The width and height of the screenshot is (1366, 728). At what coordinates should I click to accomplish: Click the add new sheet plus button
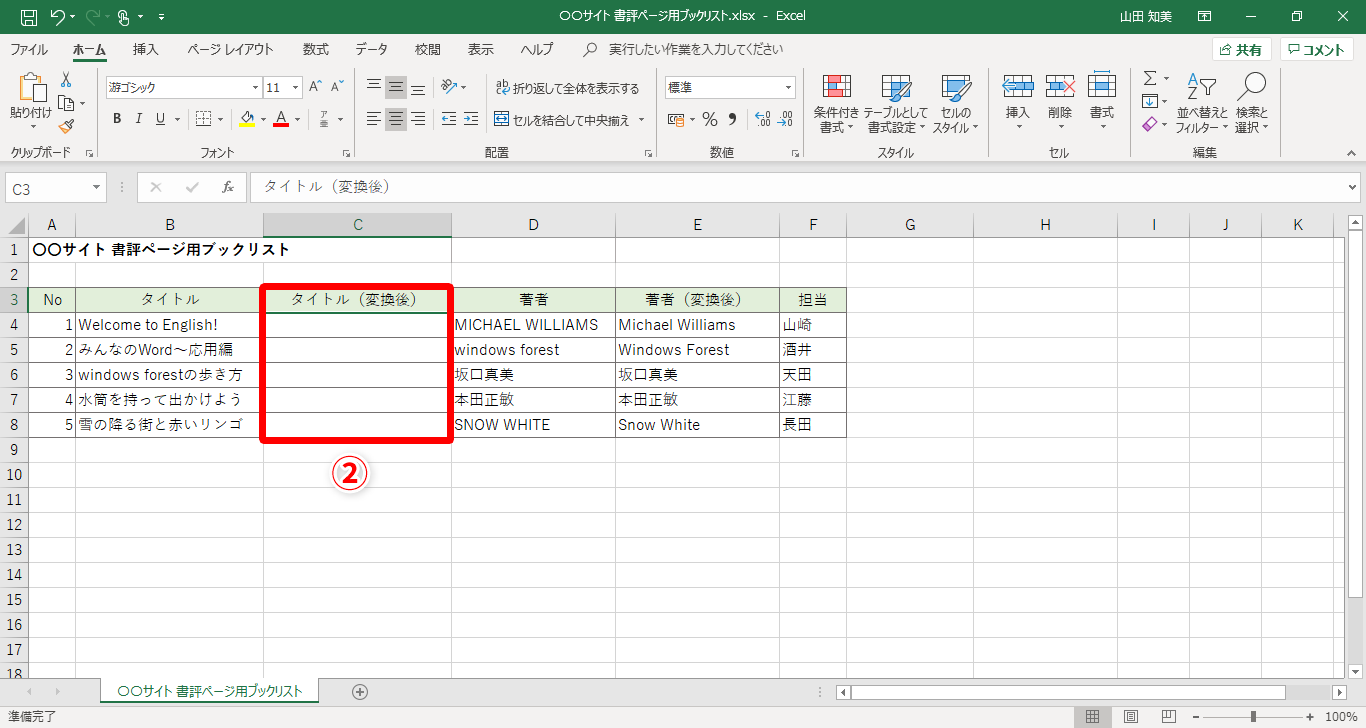click(360, 691)
